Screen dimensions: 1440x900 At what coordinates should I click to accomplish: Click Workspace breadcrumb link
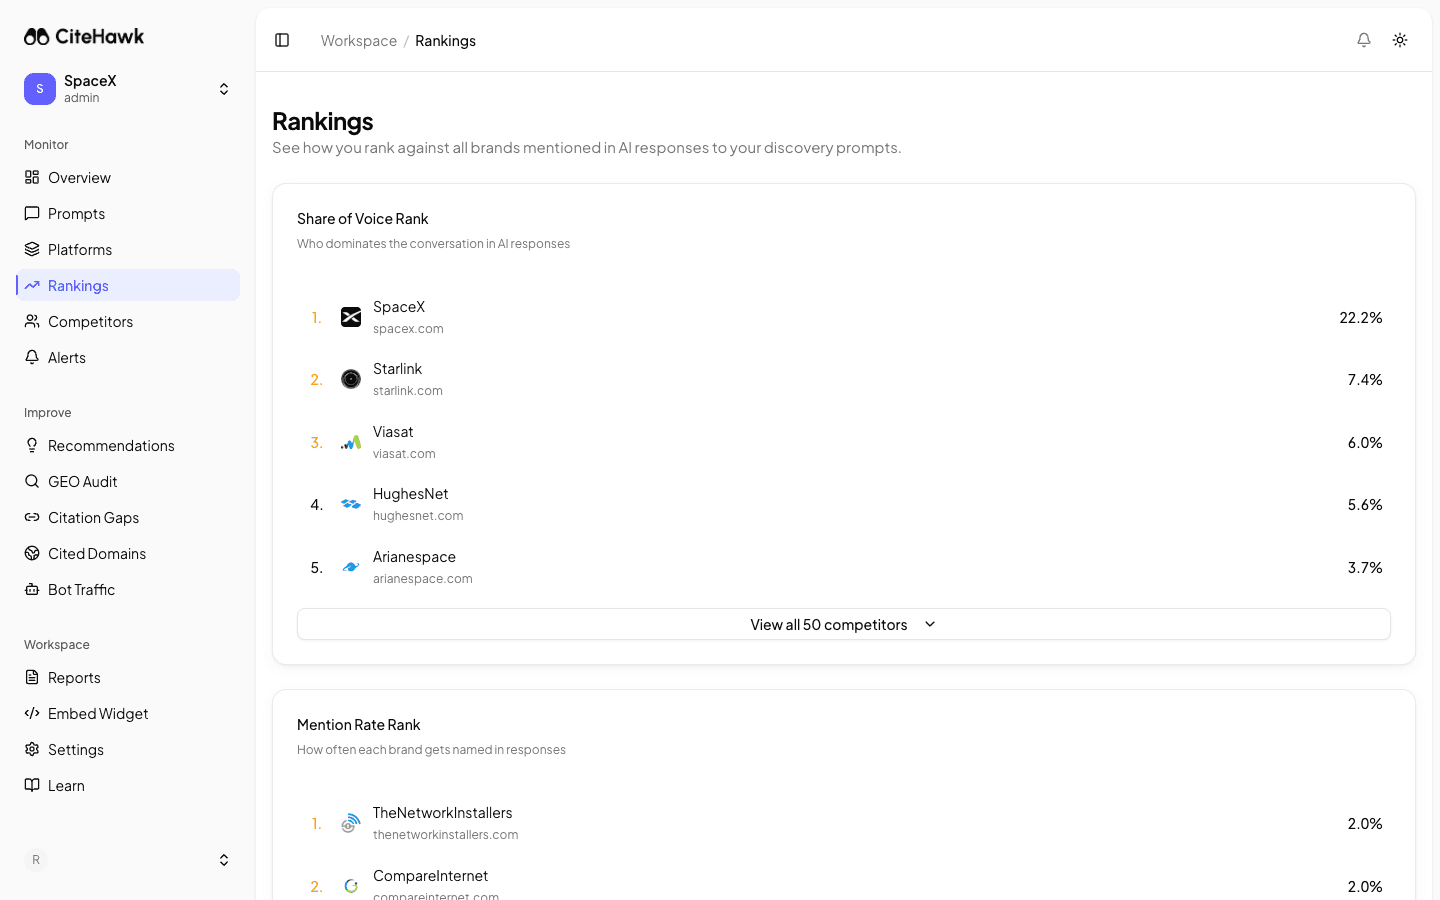[359, 40]
